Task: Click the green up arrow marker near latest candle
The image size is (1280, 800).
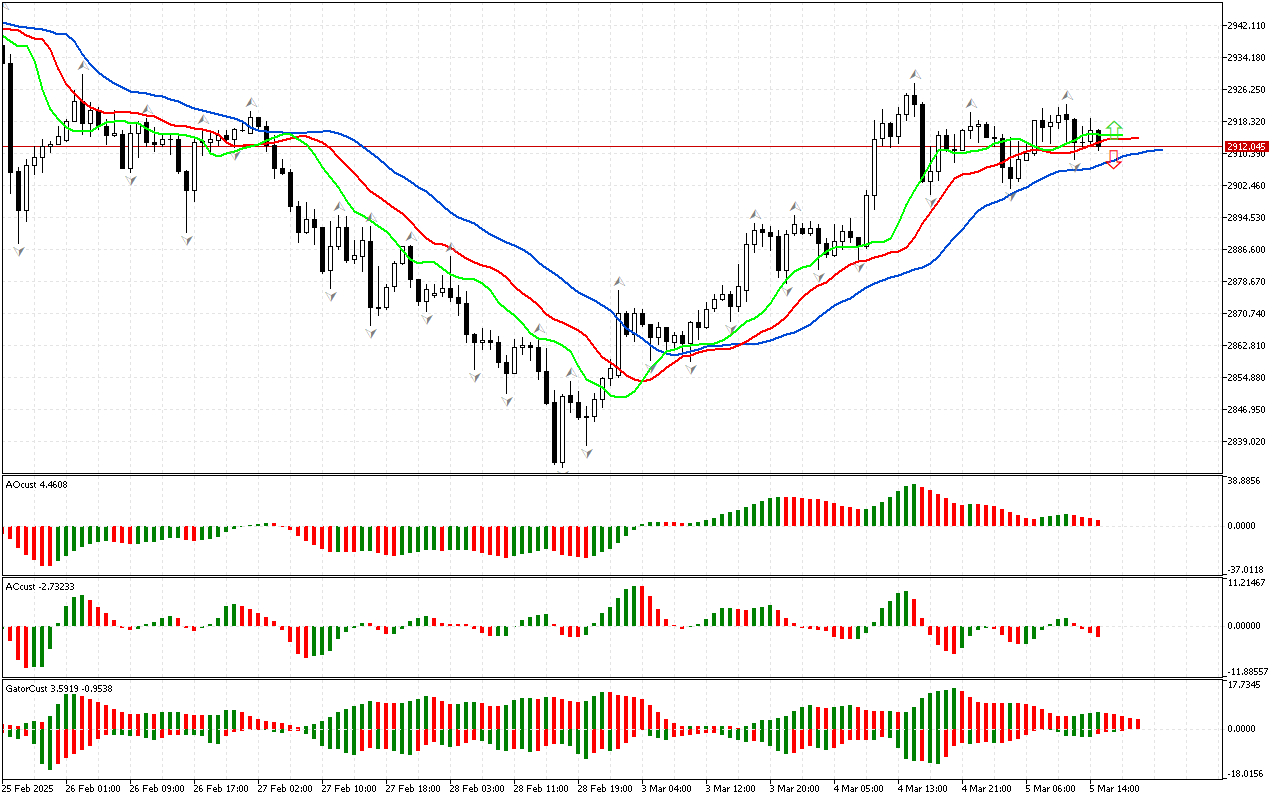Action: pyautogui.click(x=1114, y=129)
